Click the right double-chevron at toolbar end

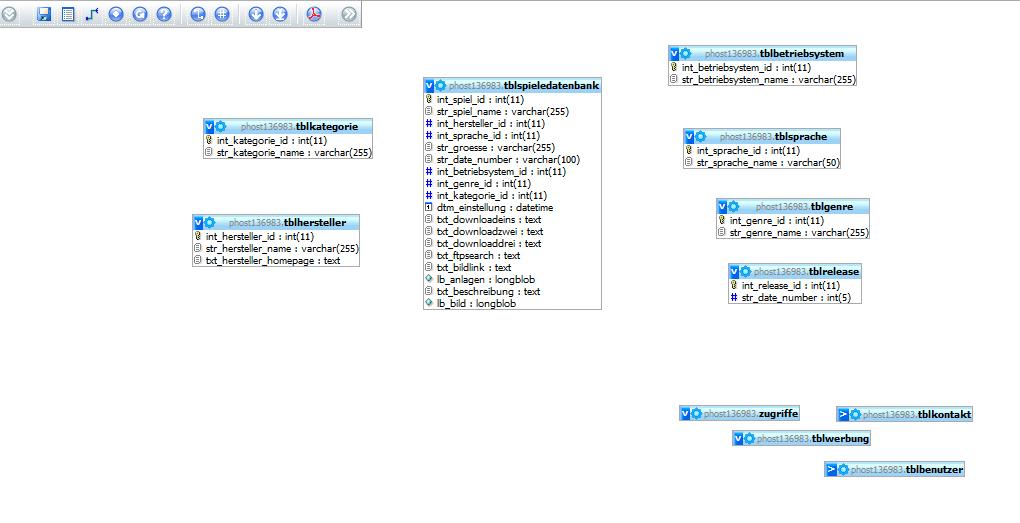[x=348, y=14]
